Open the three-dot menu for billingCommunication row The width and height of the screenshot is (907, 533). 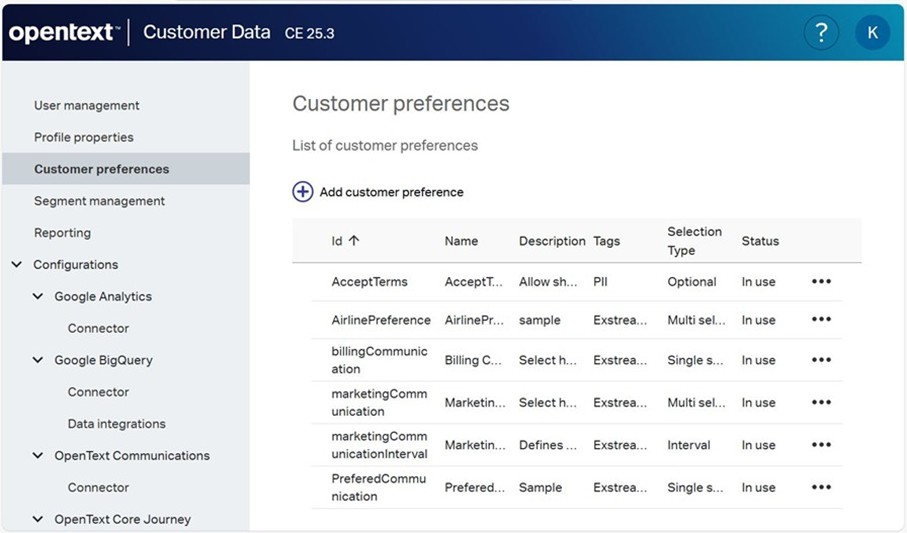coord(821,360)
